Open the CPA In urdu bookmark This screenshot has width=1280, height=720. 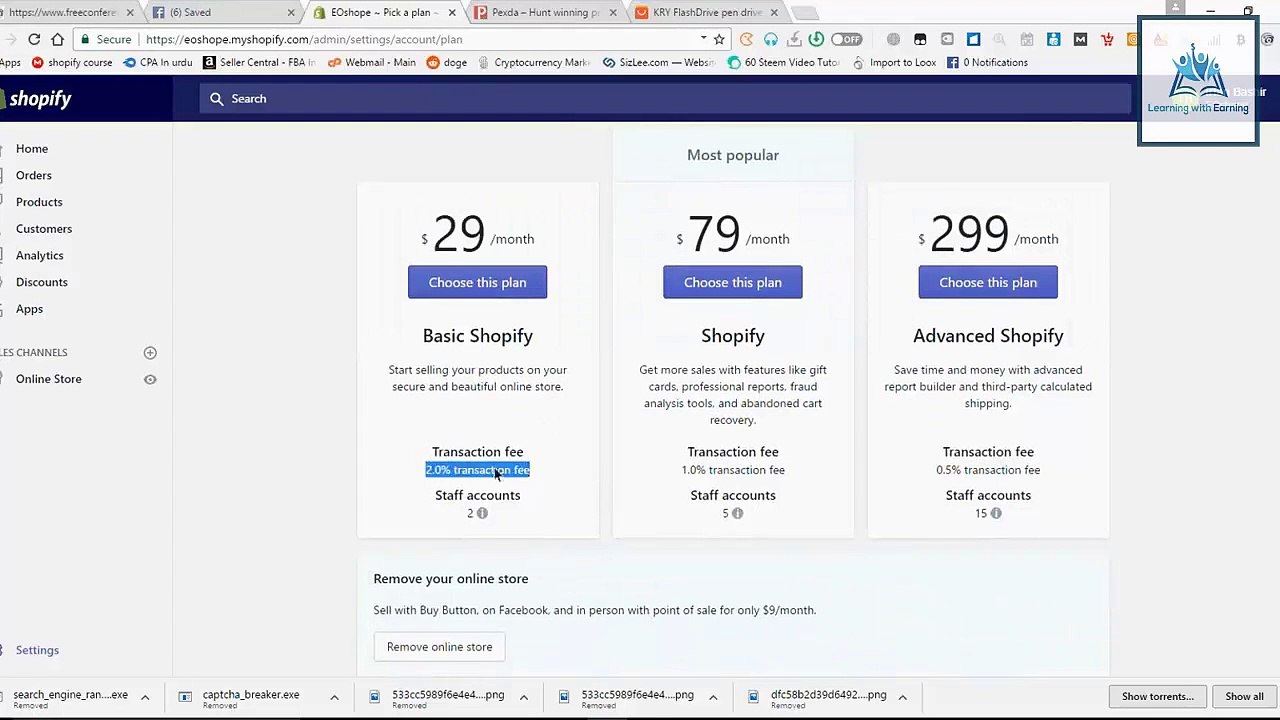click(158, 62)
